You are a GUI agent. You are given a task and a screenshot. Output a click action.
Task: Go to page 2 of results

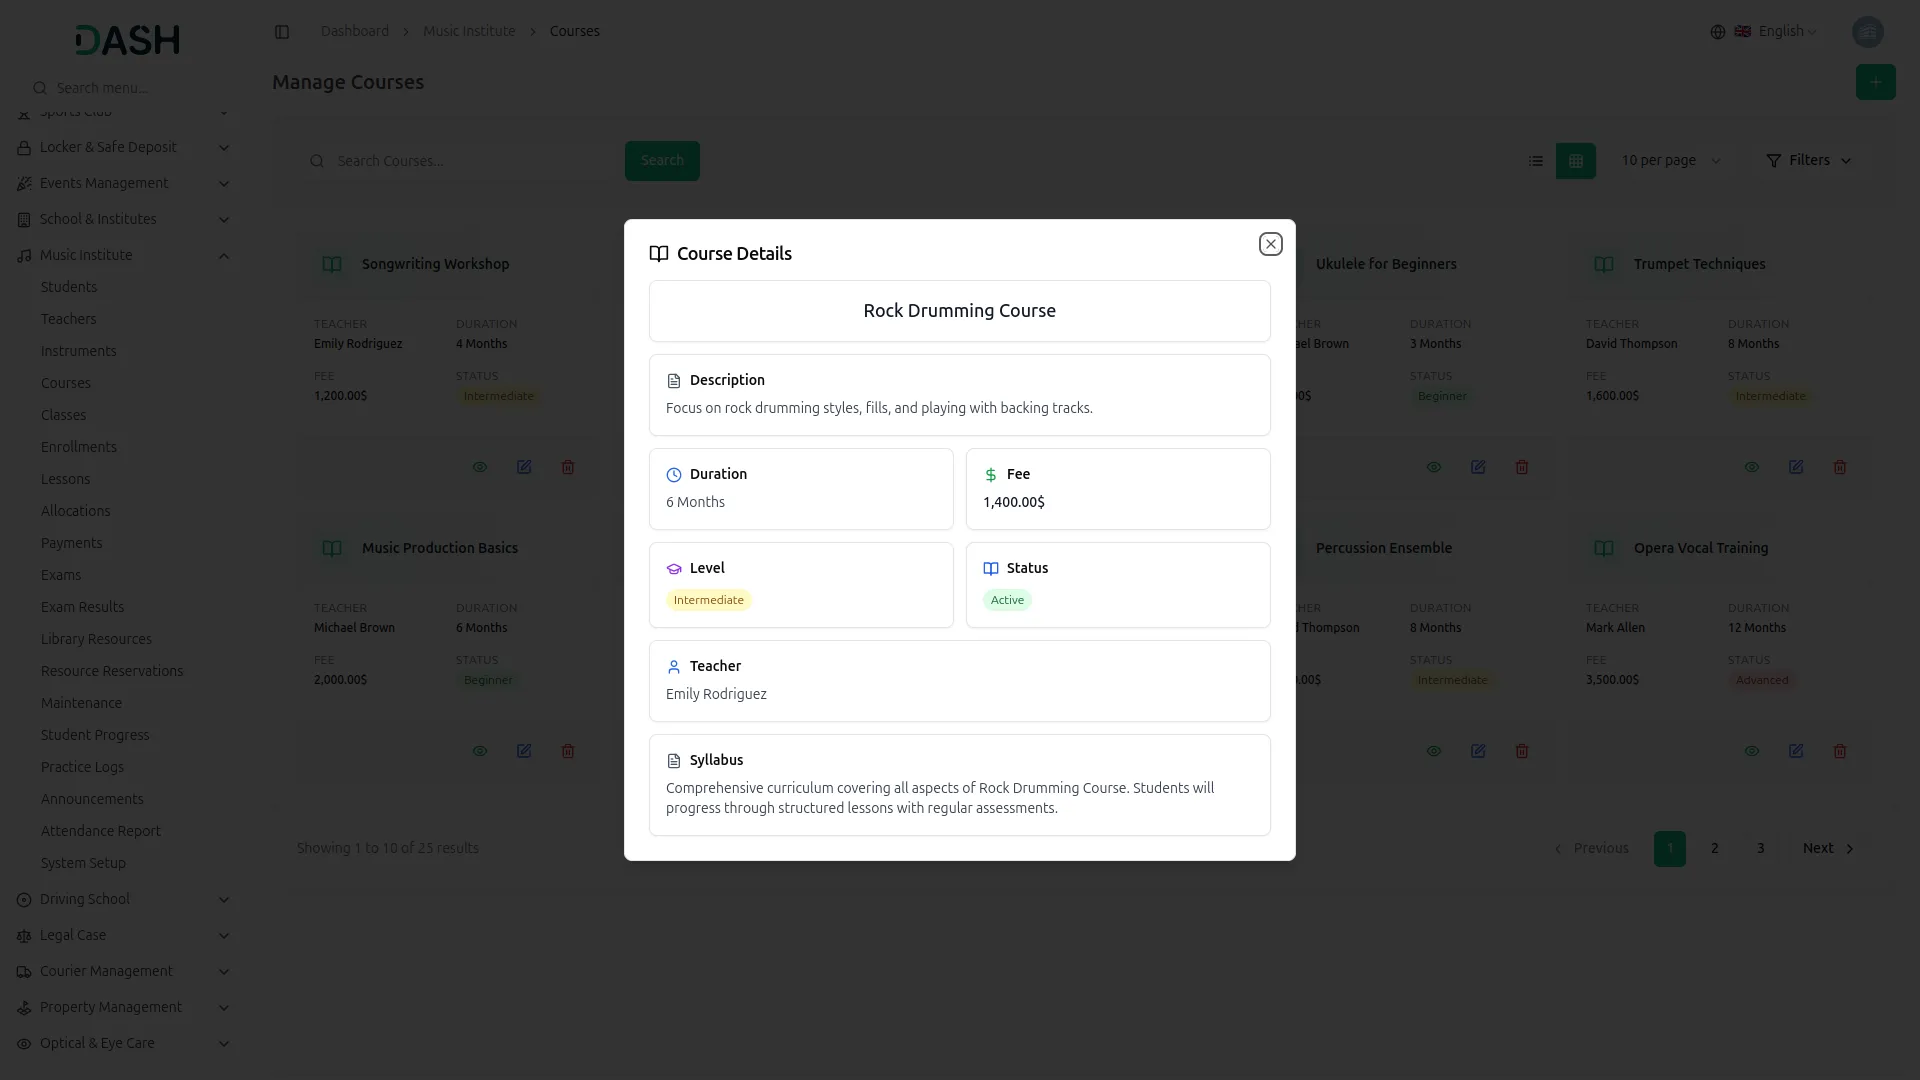(x=1714, y=849)
